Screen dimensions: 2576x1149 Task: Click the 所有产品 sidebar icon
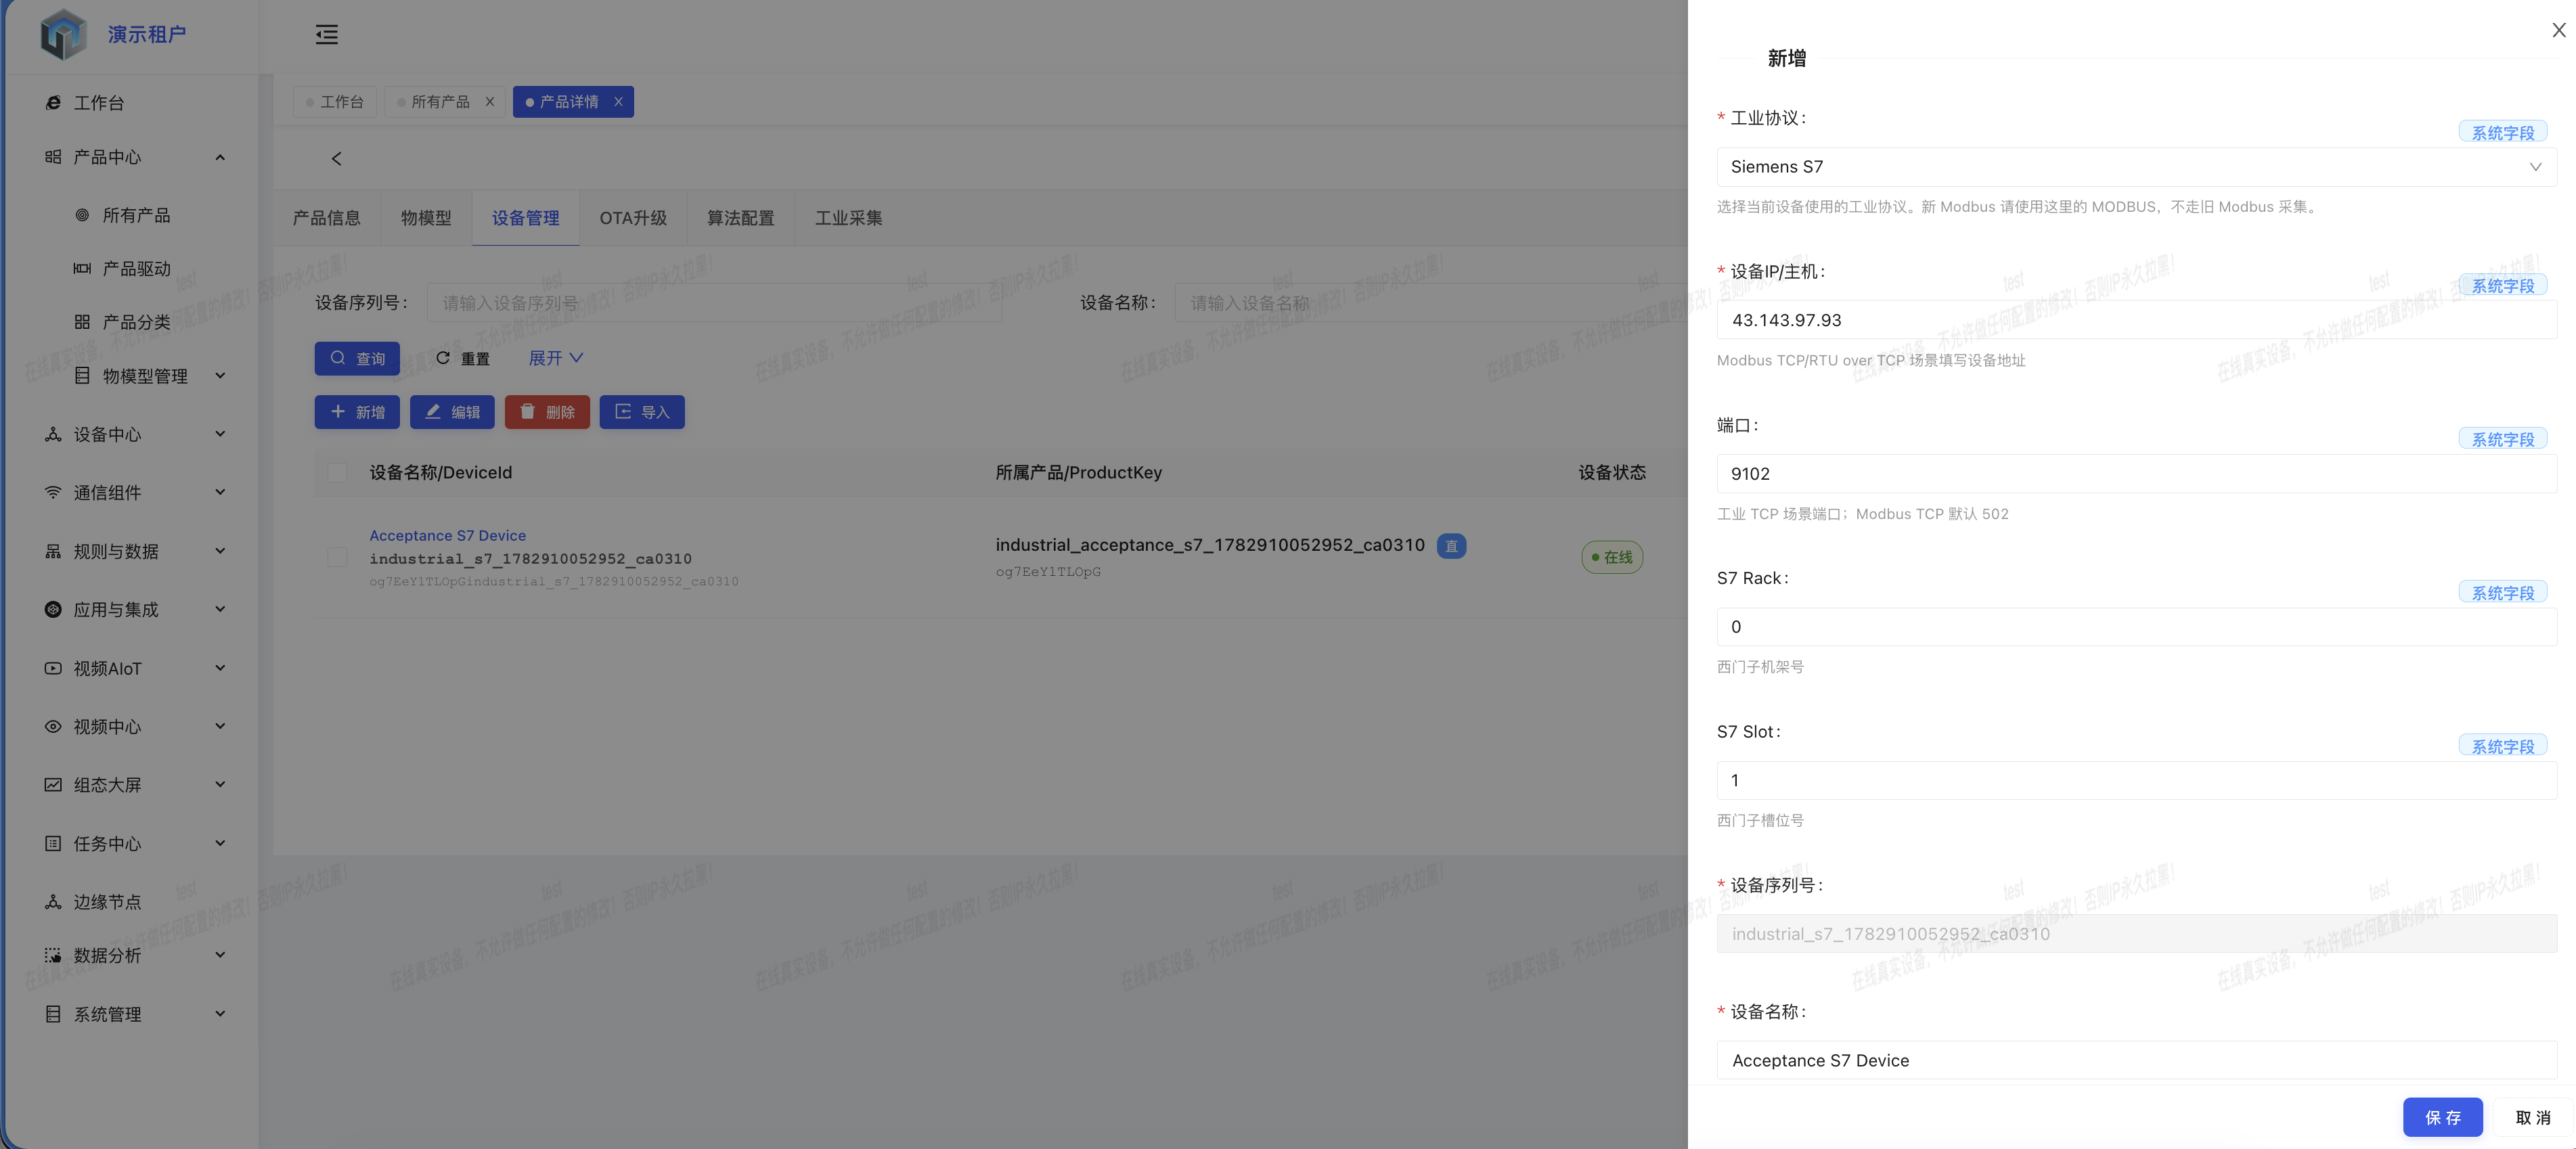82,215
